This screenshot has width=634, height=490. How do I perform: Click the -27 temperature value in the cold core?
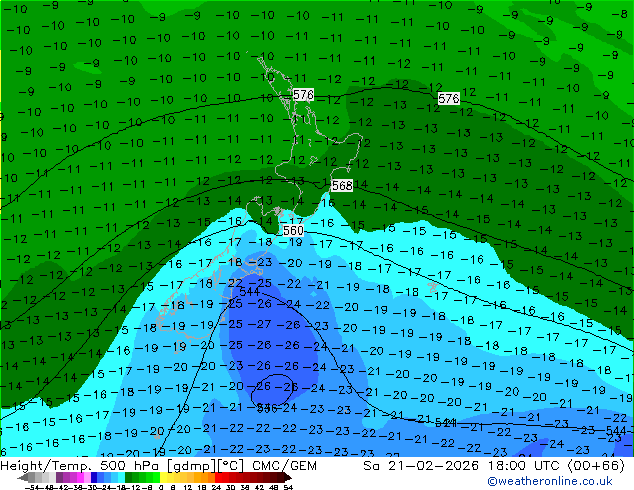pyautogui.click(x=258, y=324)
